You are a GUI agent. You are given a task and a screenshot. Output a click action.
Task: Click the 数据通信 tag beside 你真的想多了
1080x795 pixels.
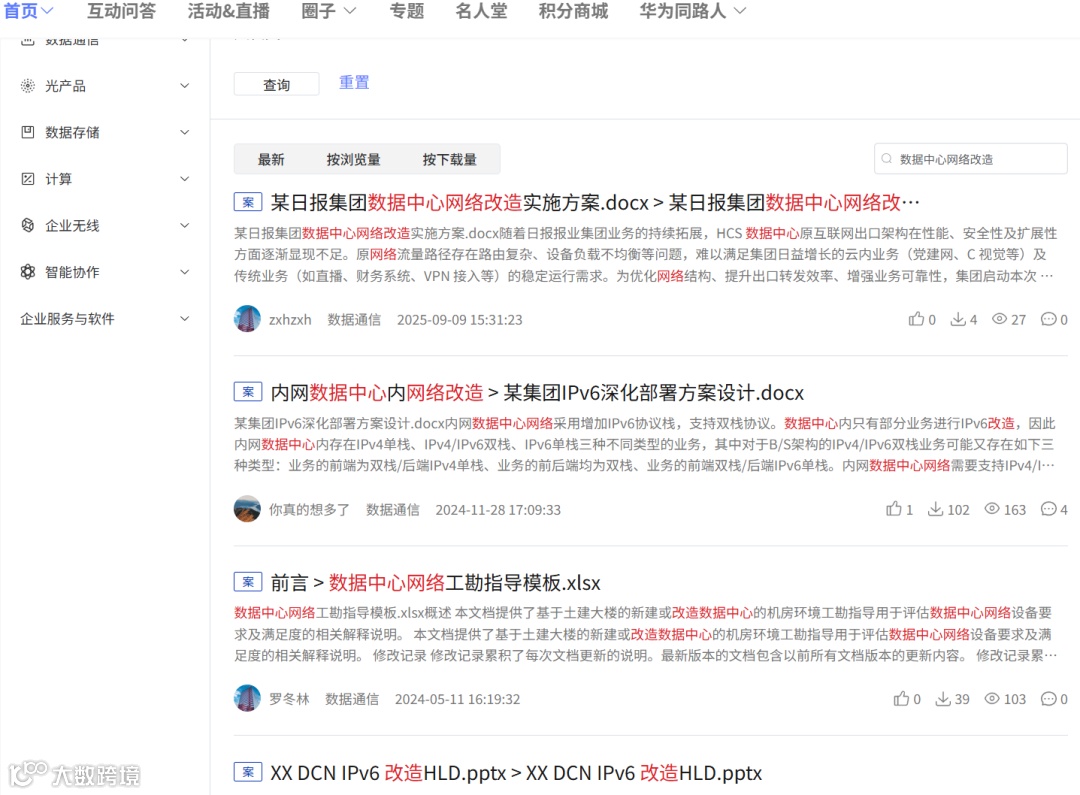click(393, 510)
